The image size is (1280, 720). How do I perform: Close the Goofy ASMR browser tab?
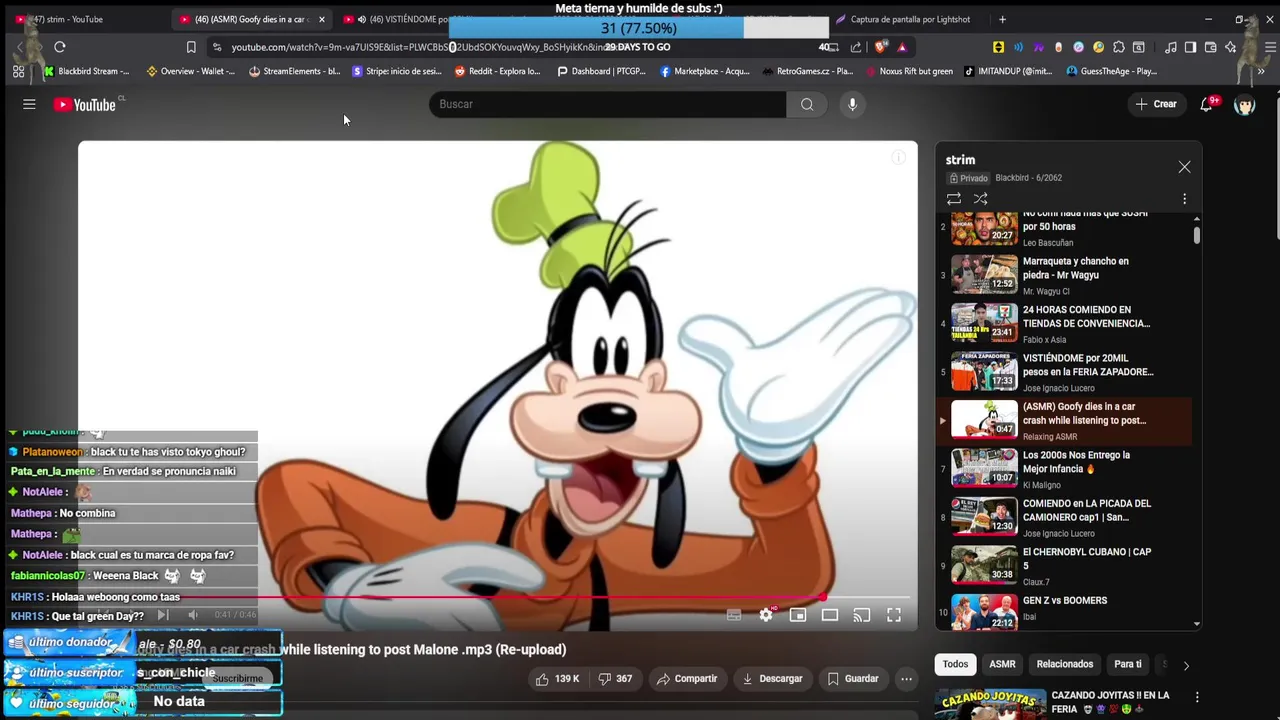[x=321, y=19]
